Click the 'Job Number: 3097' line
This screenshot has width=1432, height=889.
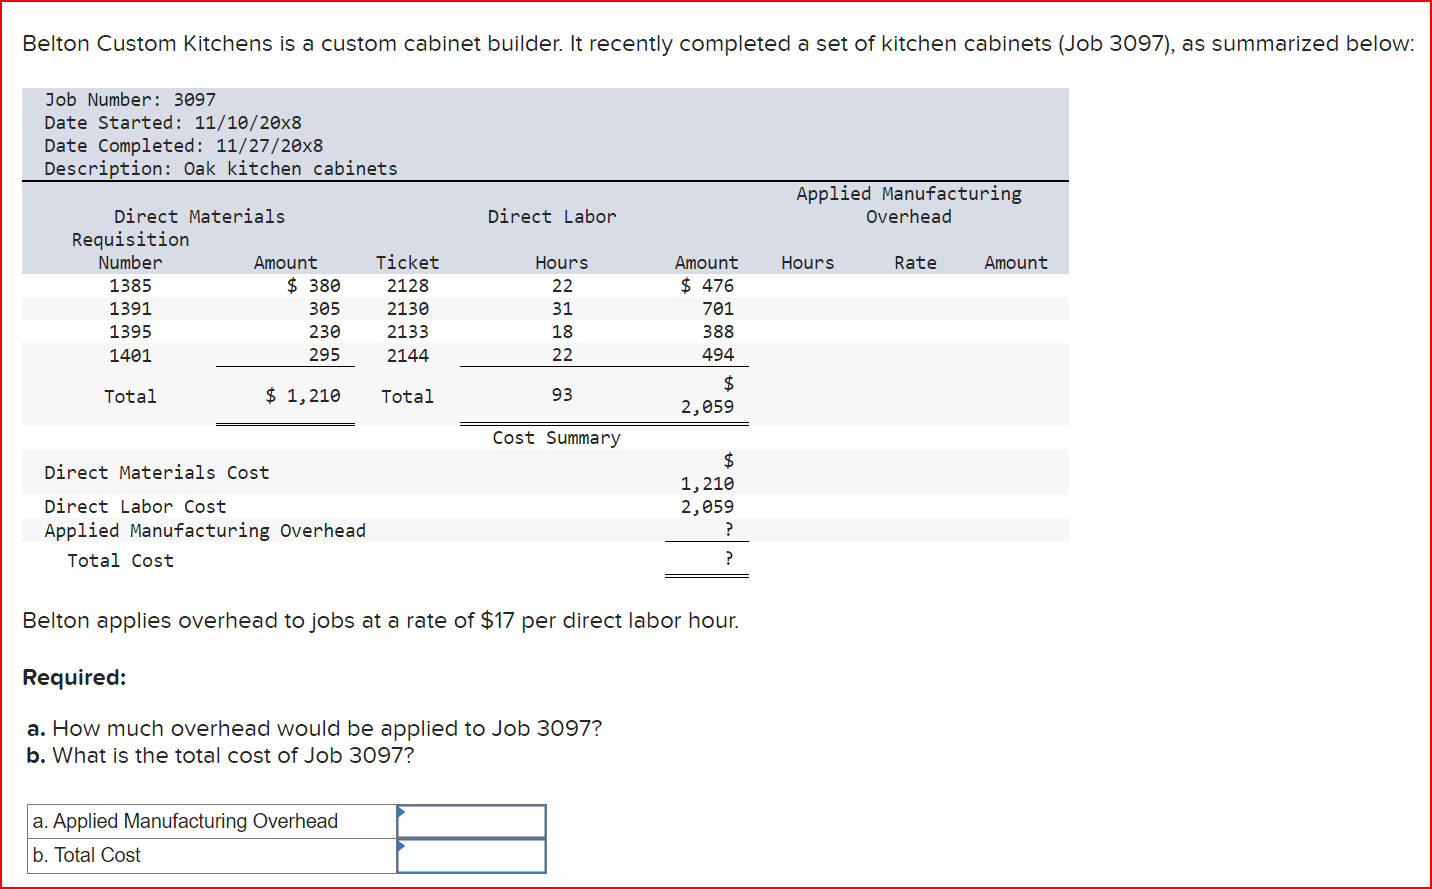[130, 100]
